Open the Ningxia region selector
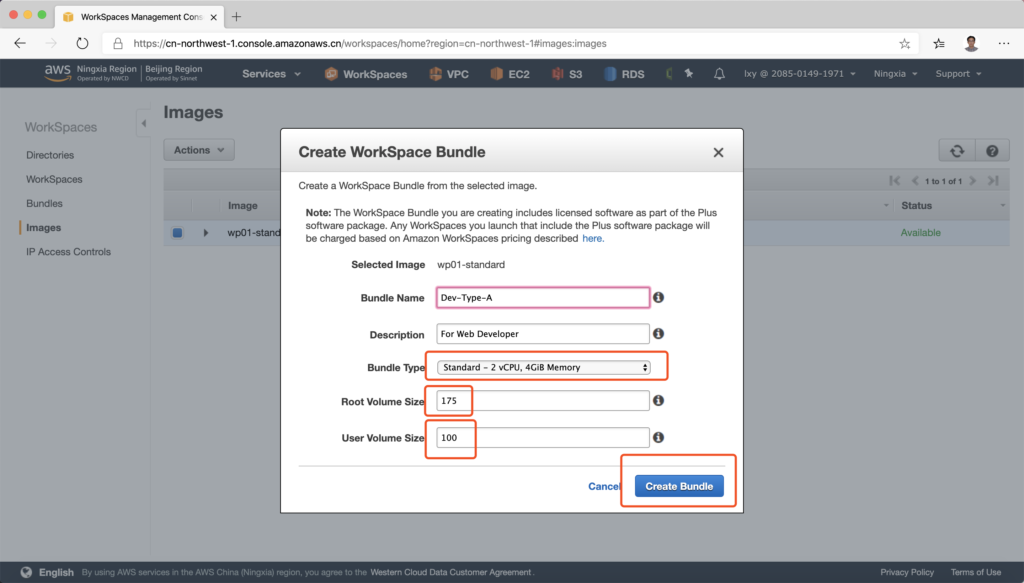This screenshot has height=583, width=1024. point(894,74)
